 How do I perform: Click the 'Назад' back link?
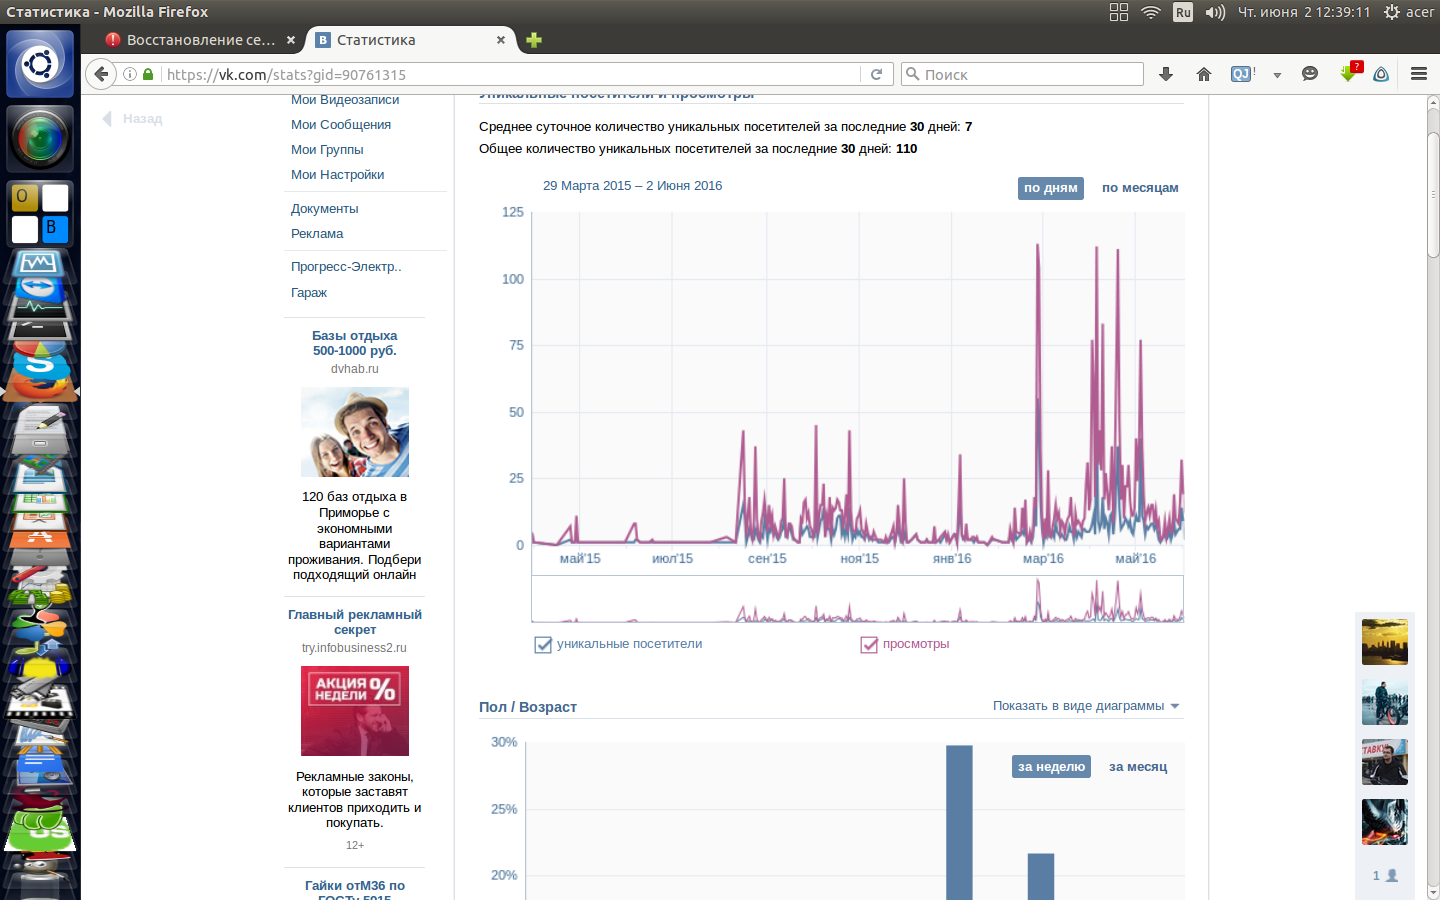[x=133, y=119]
